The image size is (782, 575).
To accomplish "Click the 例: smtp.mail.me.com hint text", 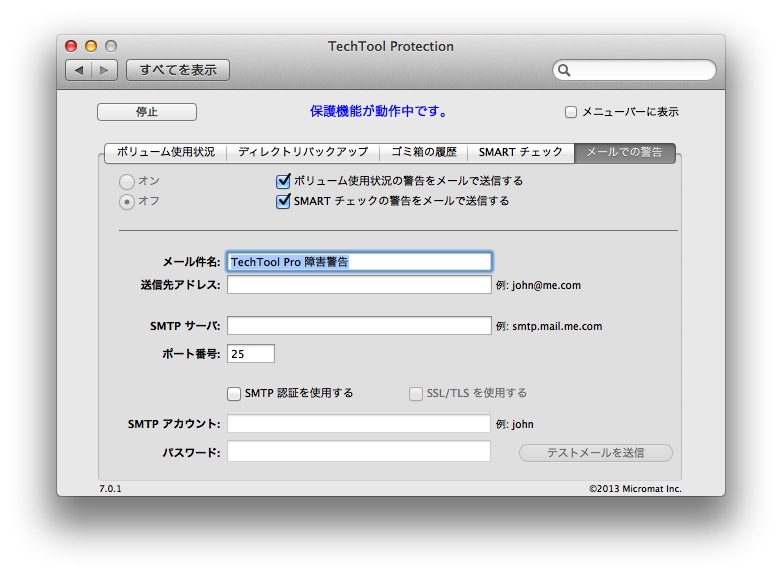I will [x=549, y=326].
